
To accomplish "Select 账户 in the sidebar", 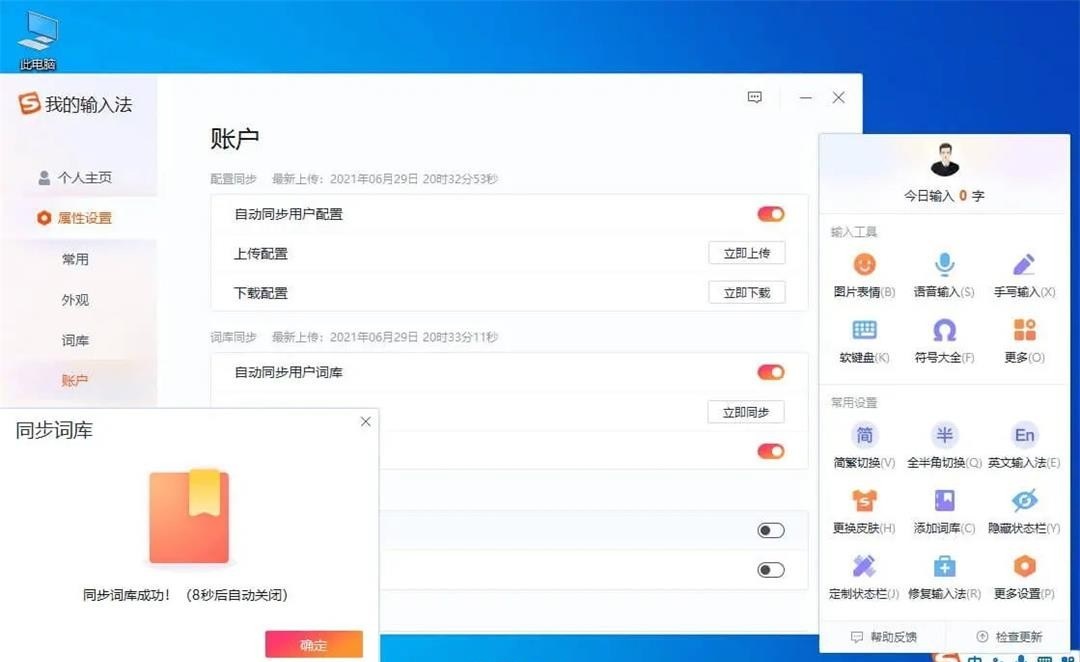I will tap(75, 380).
